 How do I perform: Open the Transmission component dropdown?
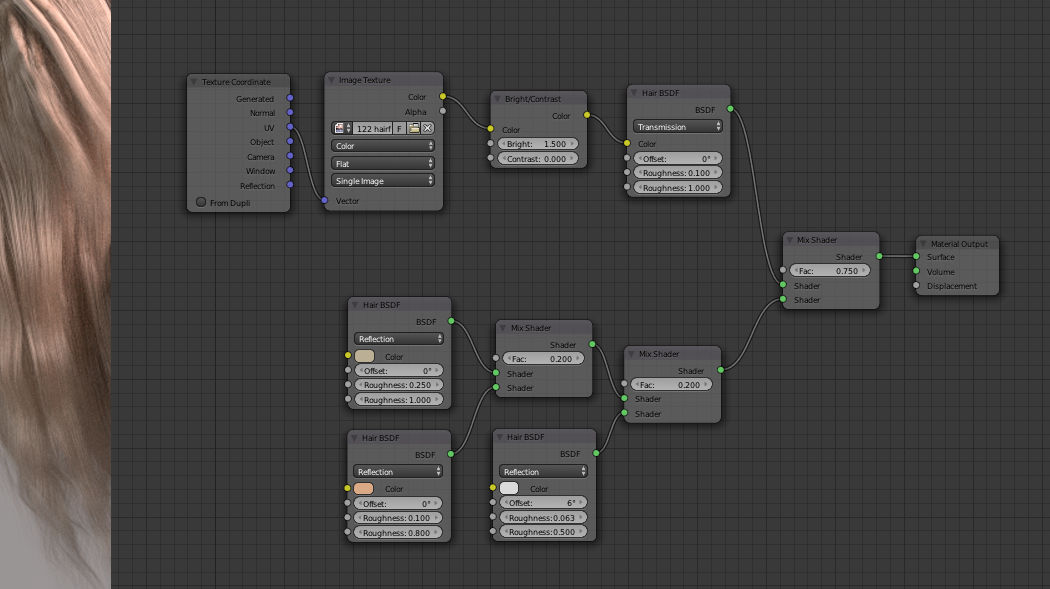point(678,127)
